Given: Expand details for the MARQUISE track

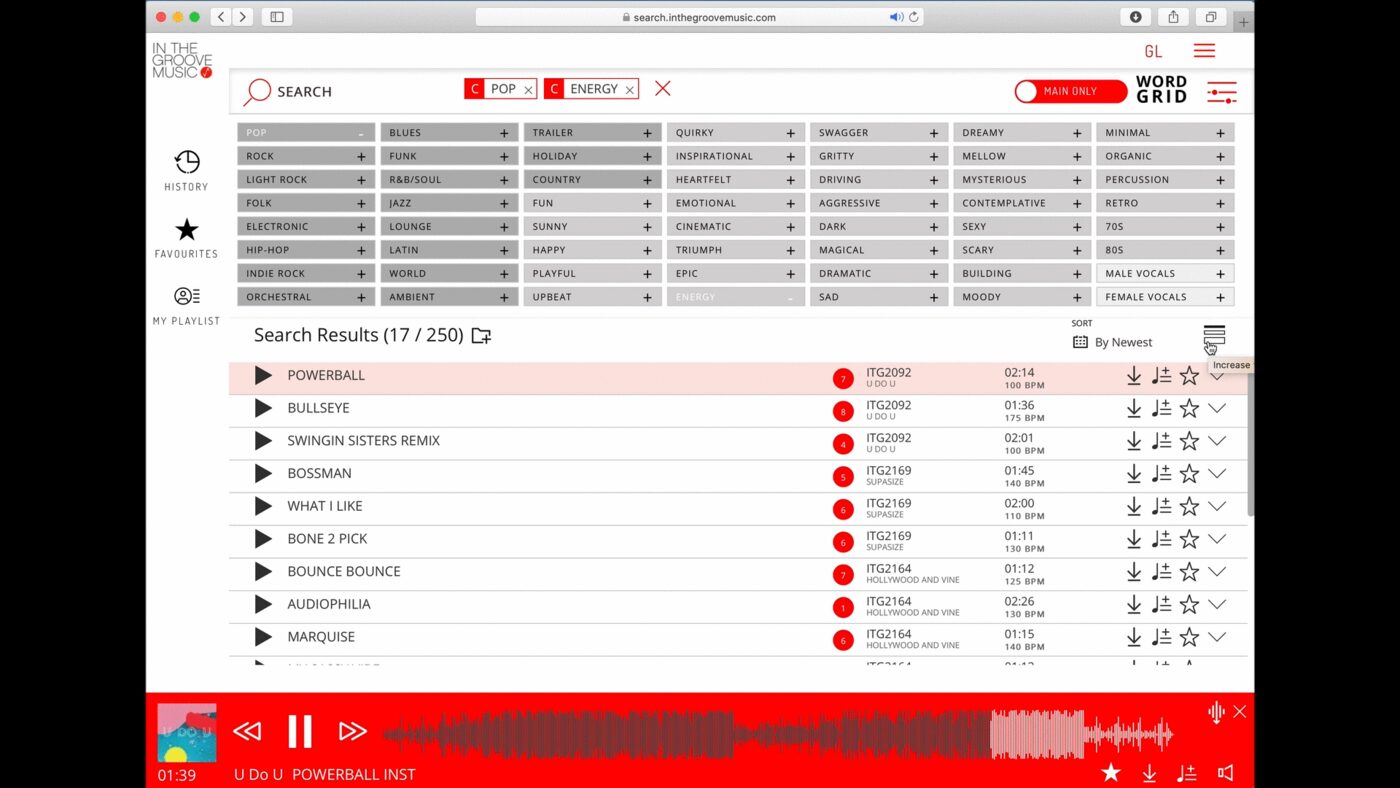Looking at the screenshot, I should (1217, 637).
